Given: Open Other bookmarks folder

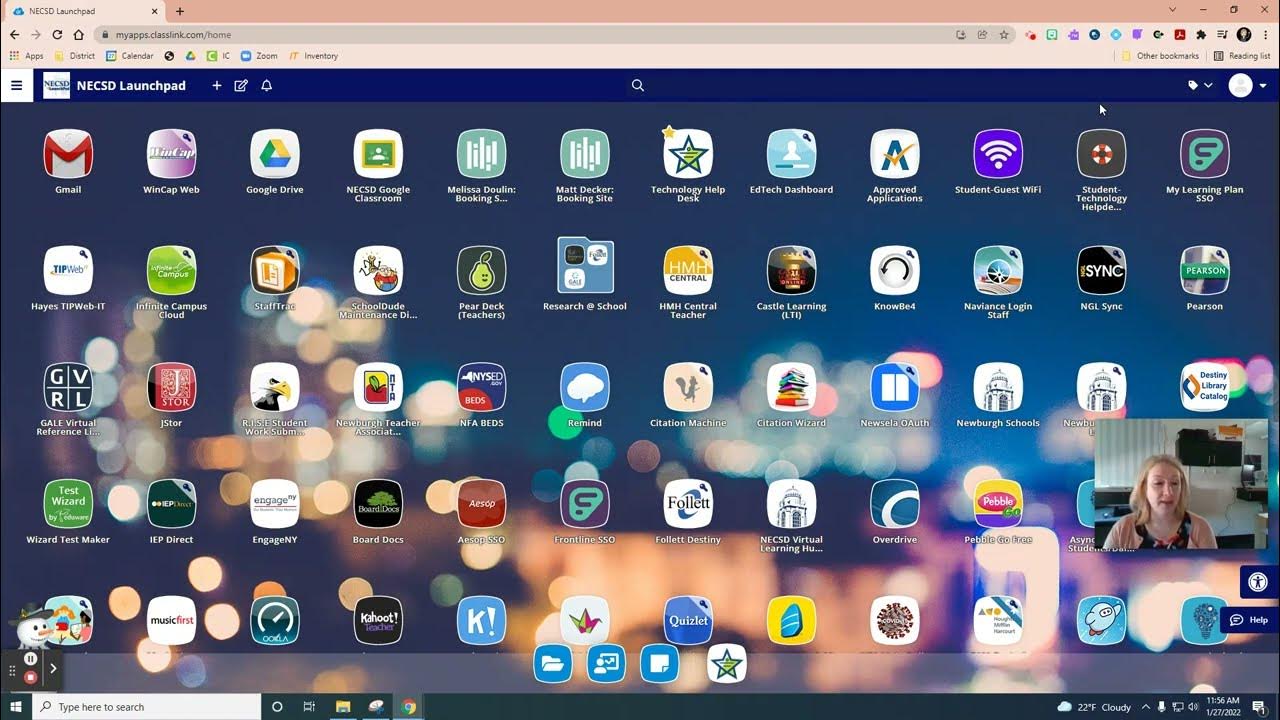Looking at the screenshot, I should pyautogui.click(x=1160, y=56).
